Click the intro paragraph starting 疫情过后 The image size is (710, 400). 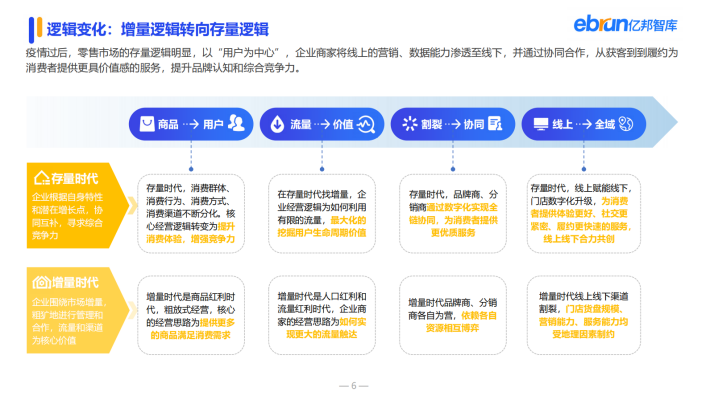point(351,60)
